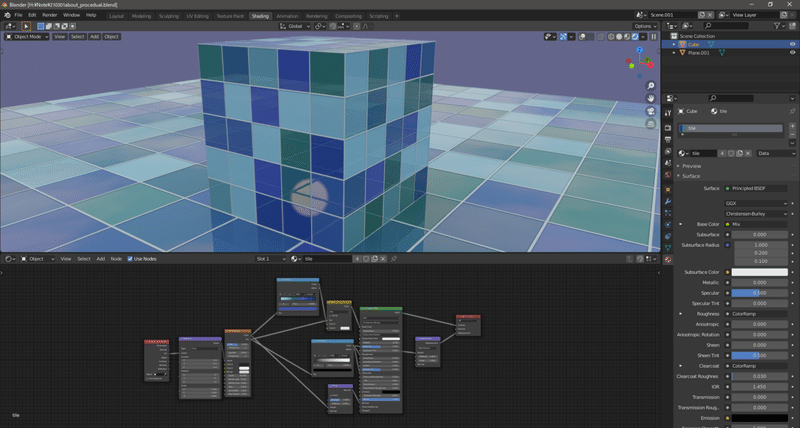Screen dimensions: 800x428
Task: Click the Node menu in shader editor
Action: click(x=116, y=259)
